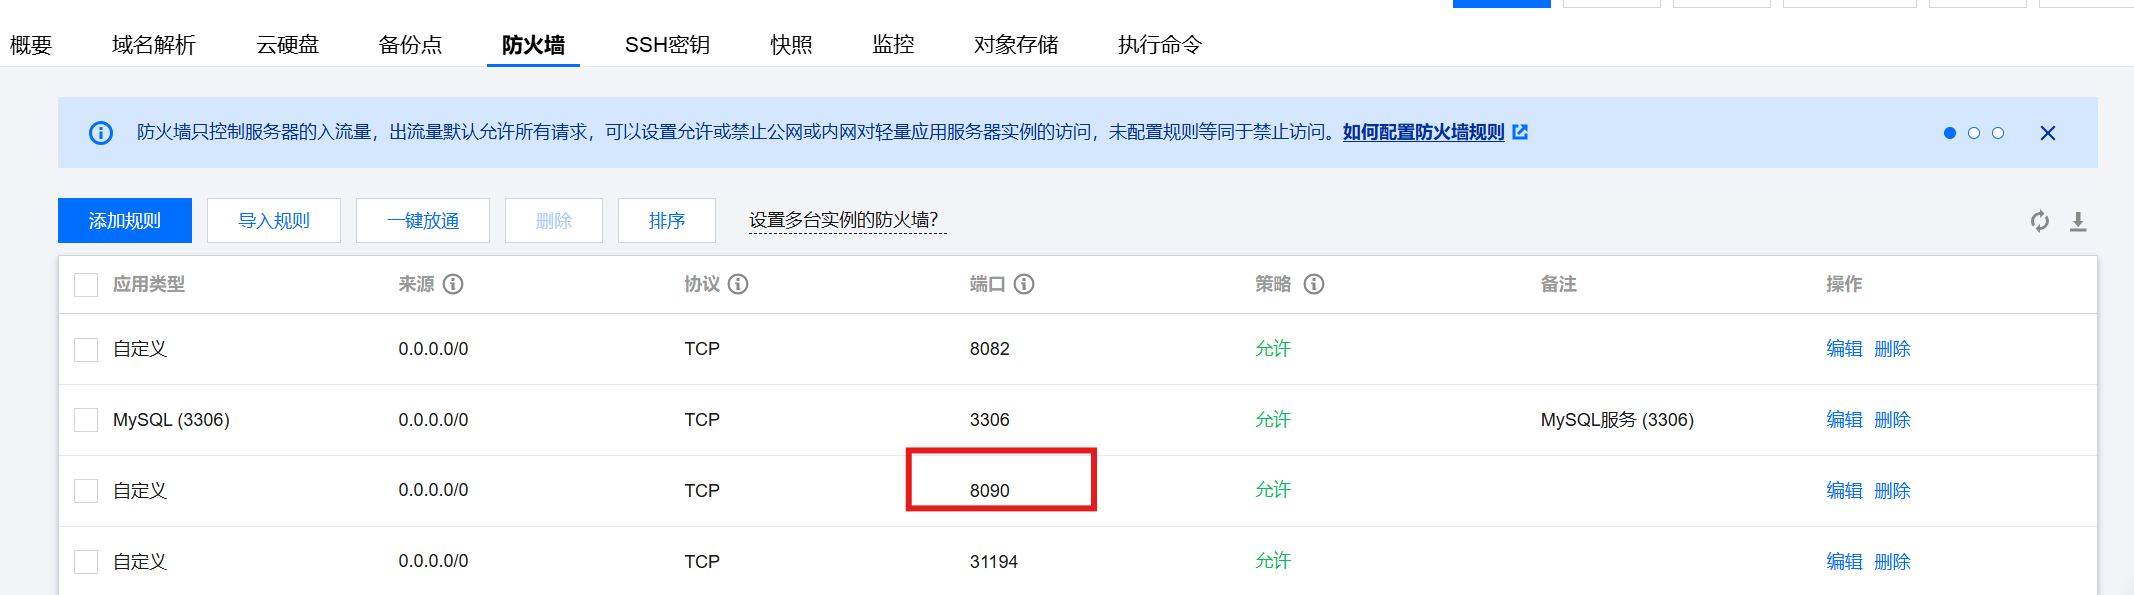The image size is (2134, 595).
Task: Switch to the SSH密钥 tab
Action: (x=667, y=45)
